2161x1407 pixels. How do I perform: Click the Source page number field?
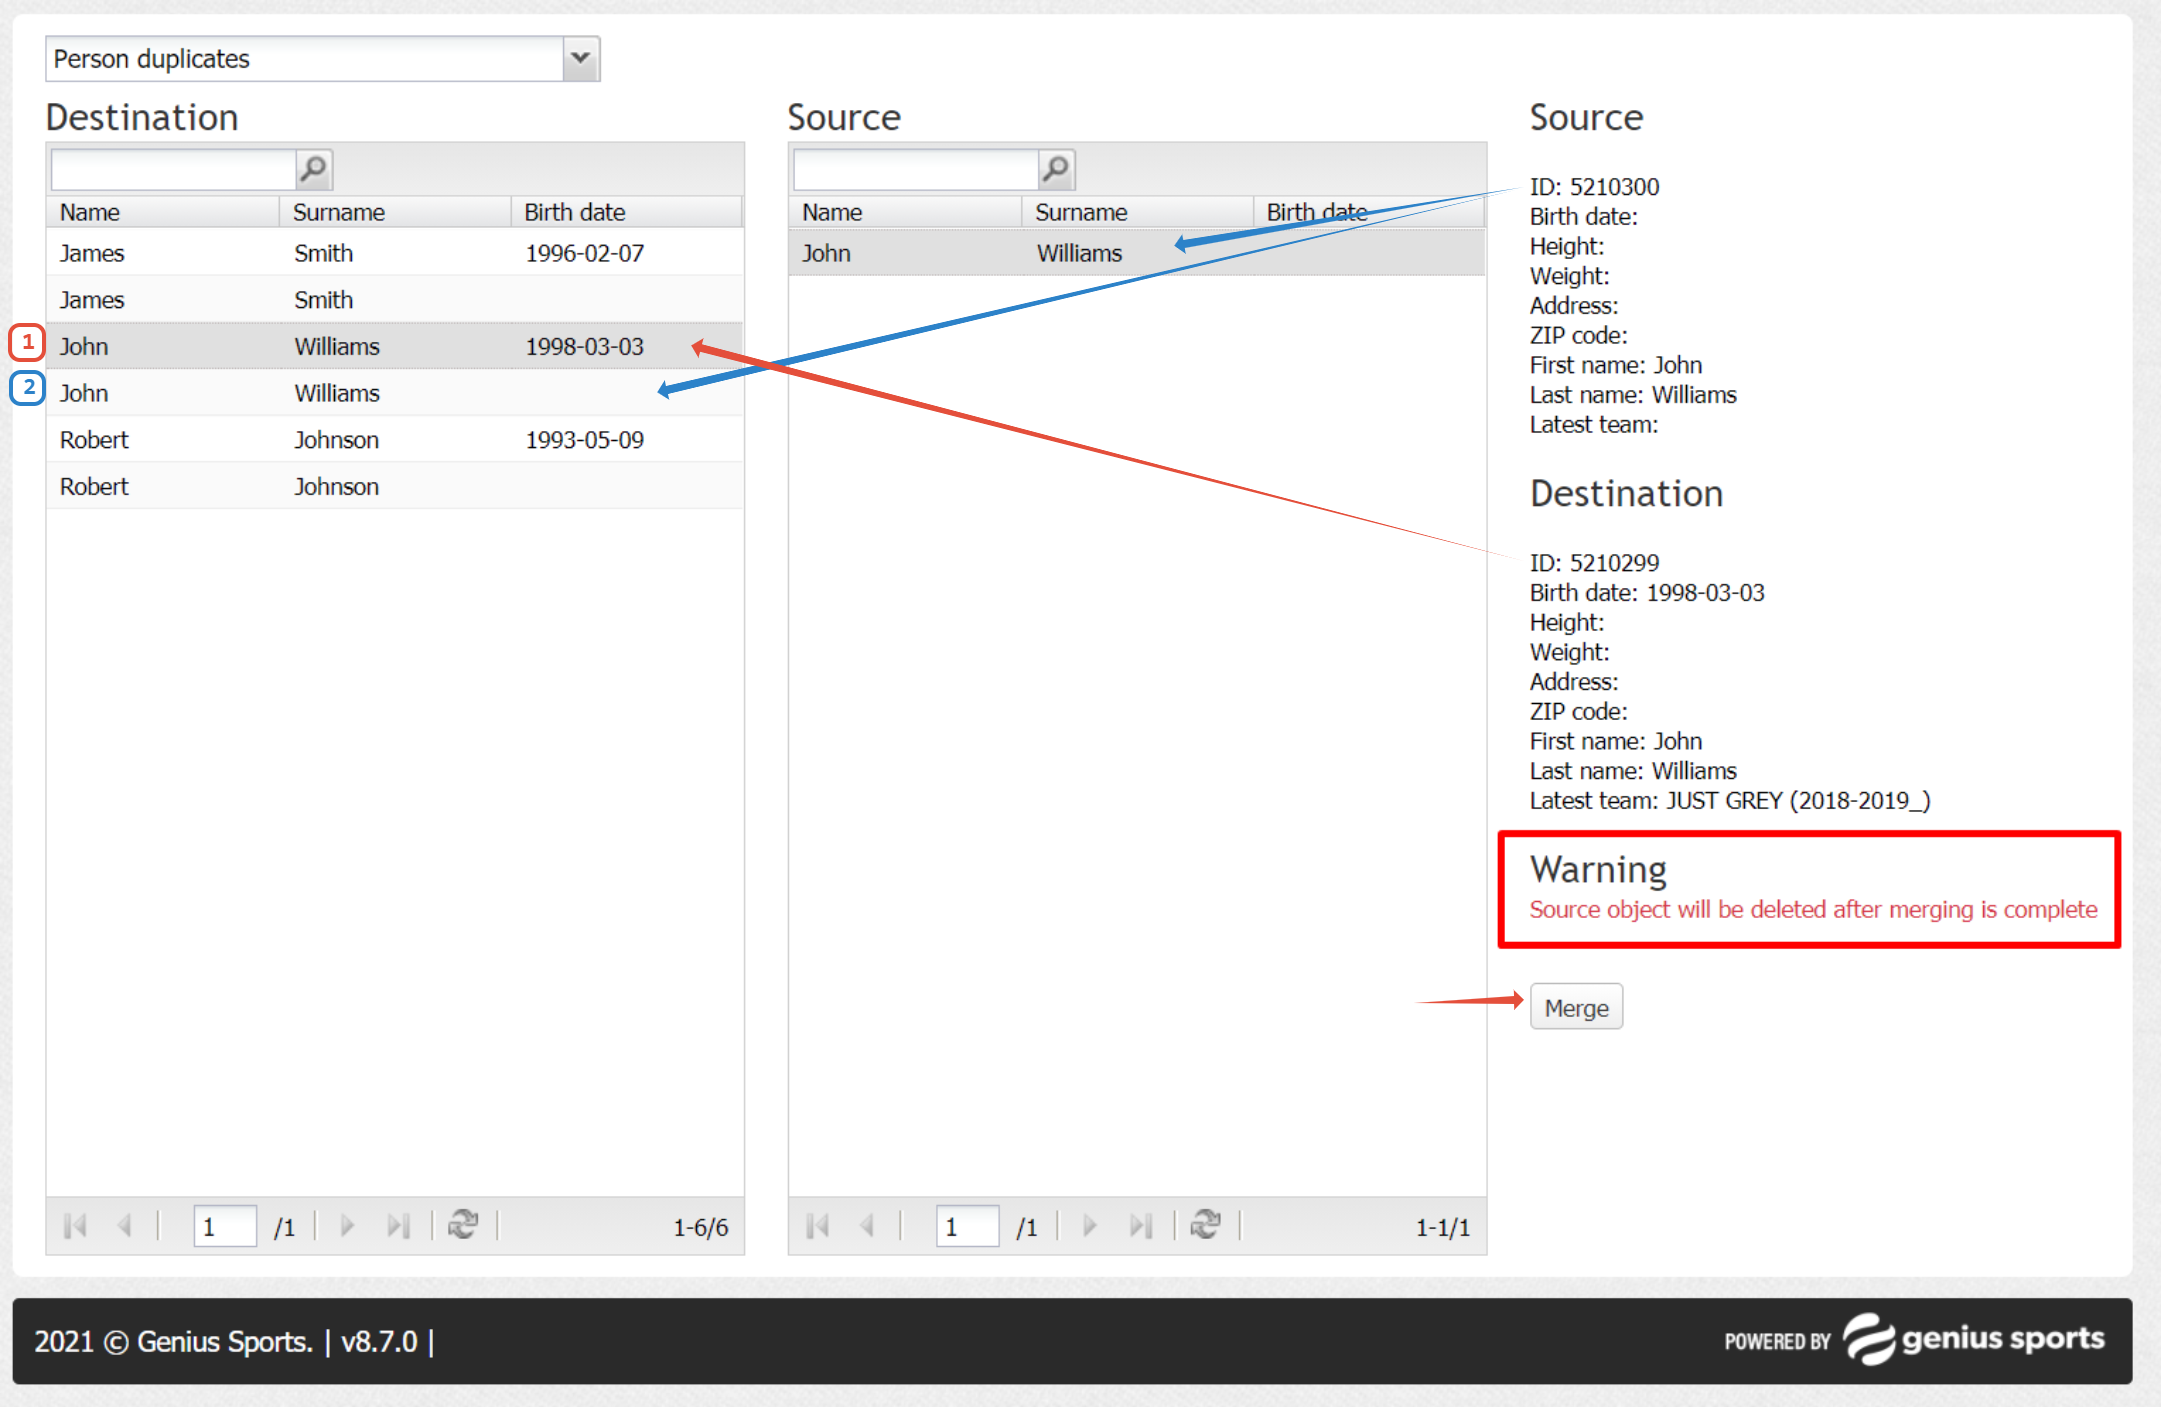[x=966, y=1226]
